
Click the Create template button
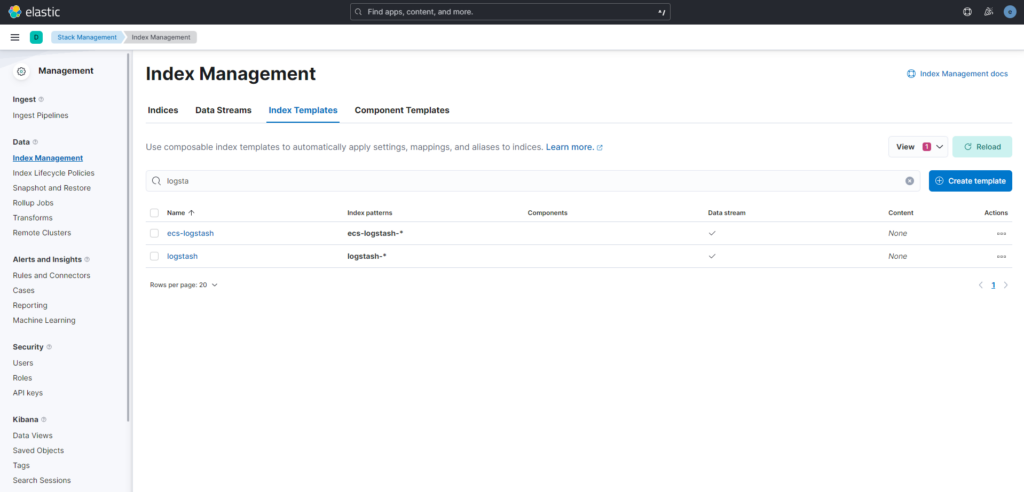pyautogui.click(x=969, y=181)
